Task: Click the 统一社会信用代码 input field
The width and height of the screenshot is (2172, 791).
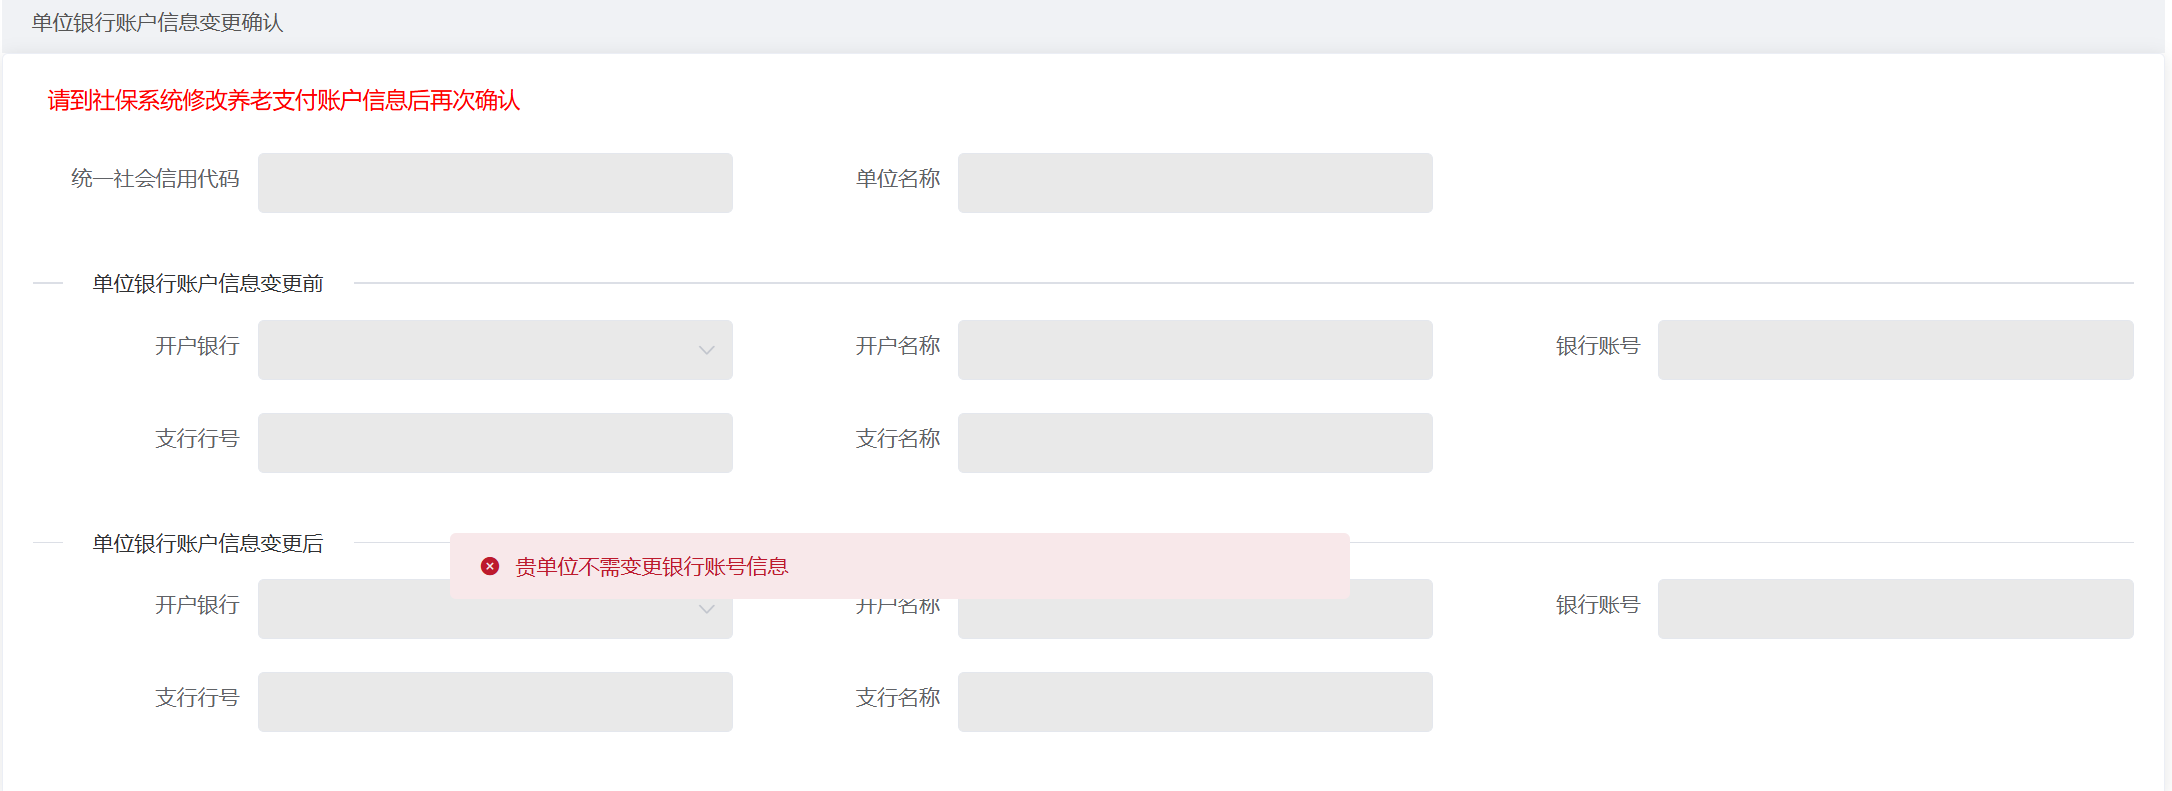Action: 495,183
